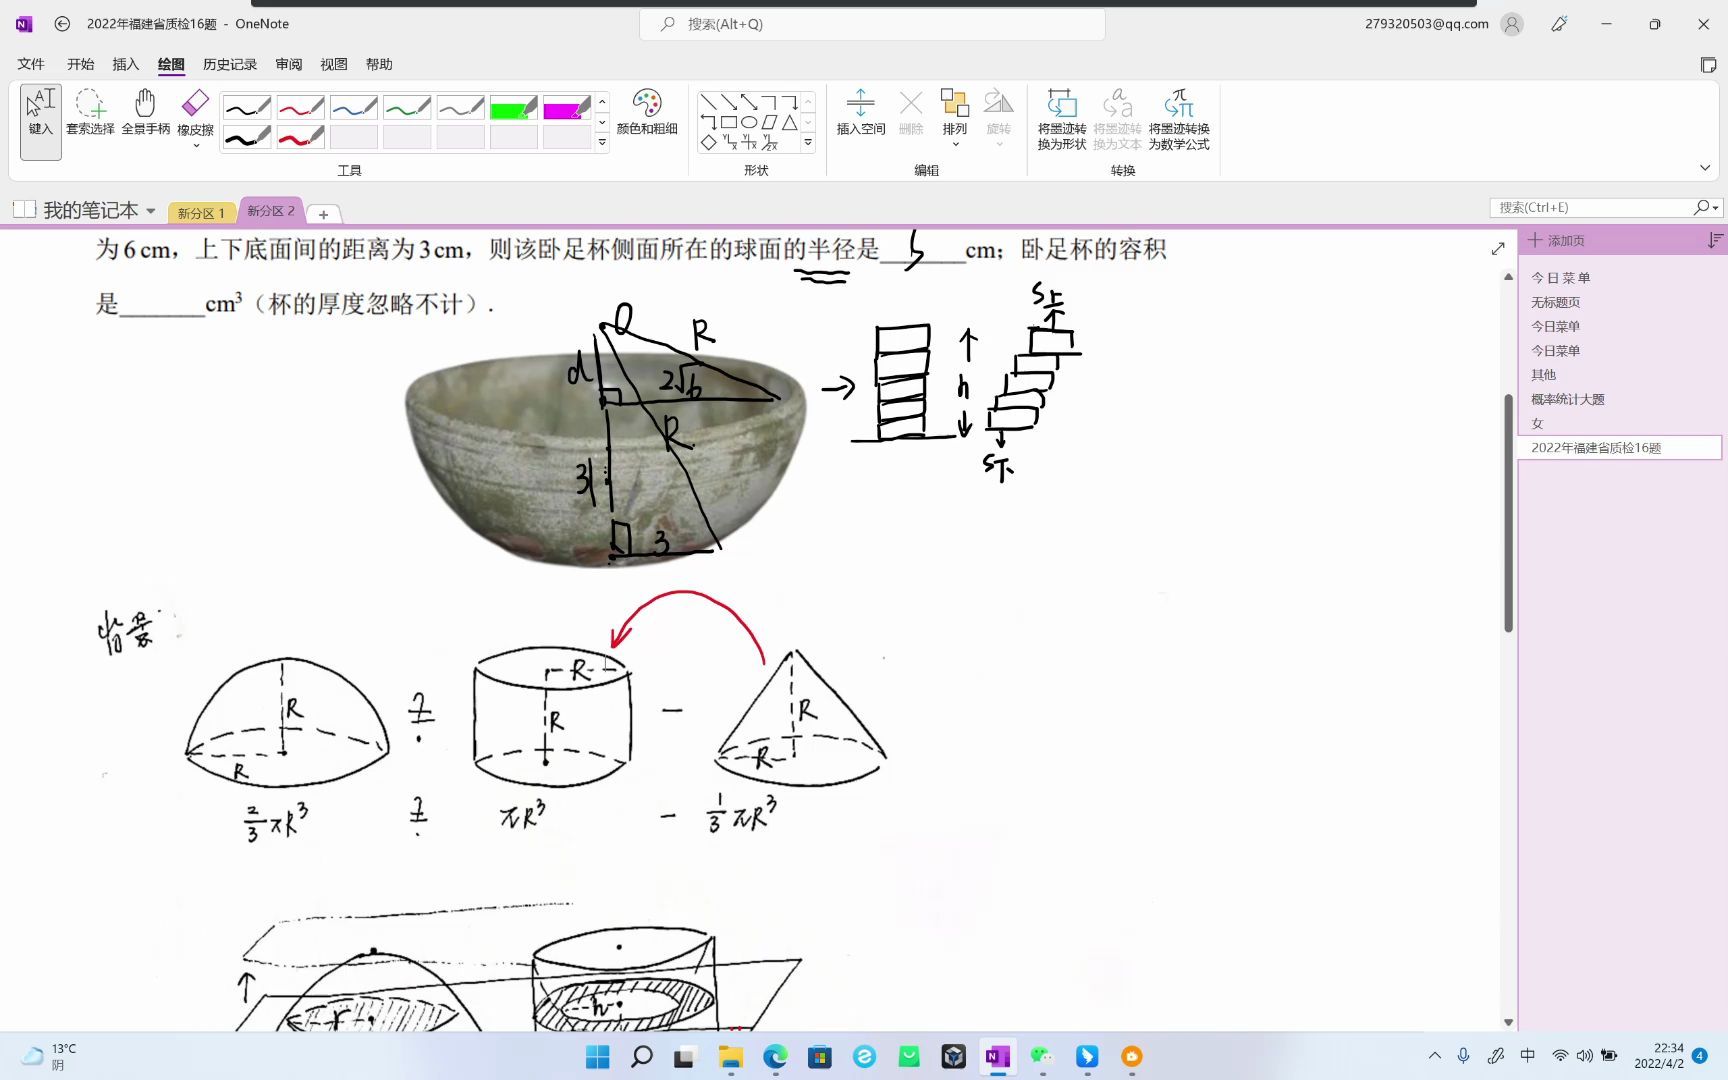This screenshot has height=1080, width=1728.
Task: Click the 插入空间 insert space tool
Action: (x=861, y=112)
